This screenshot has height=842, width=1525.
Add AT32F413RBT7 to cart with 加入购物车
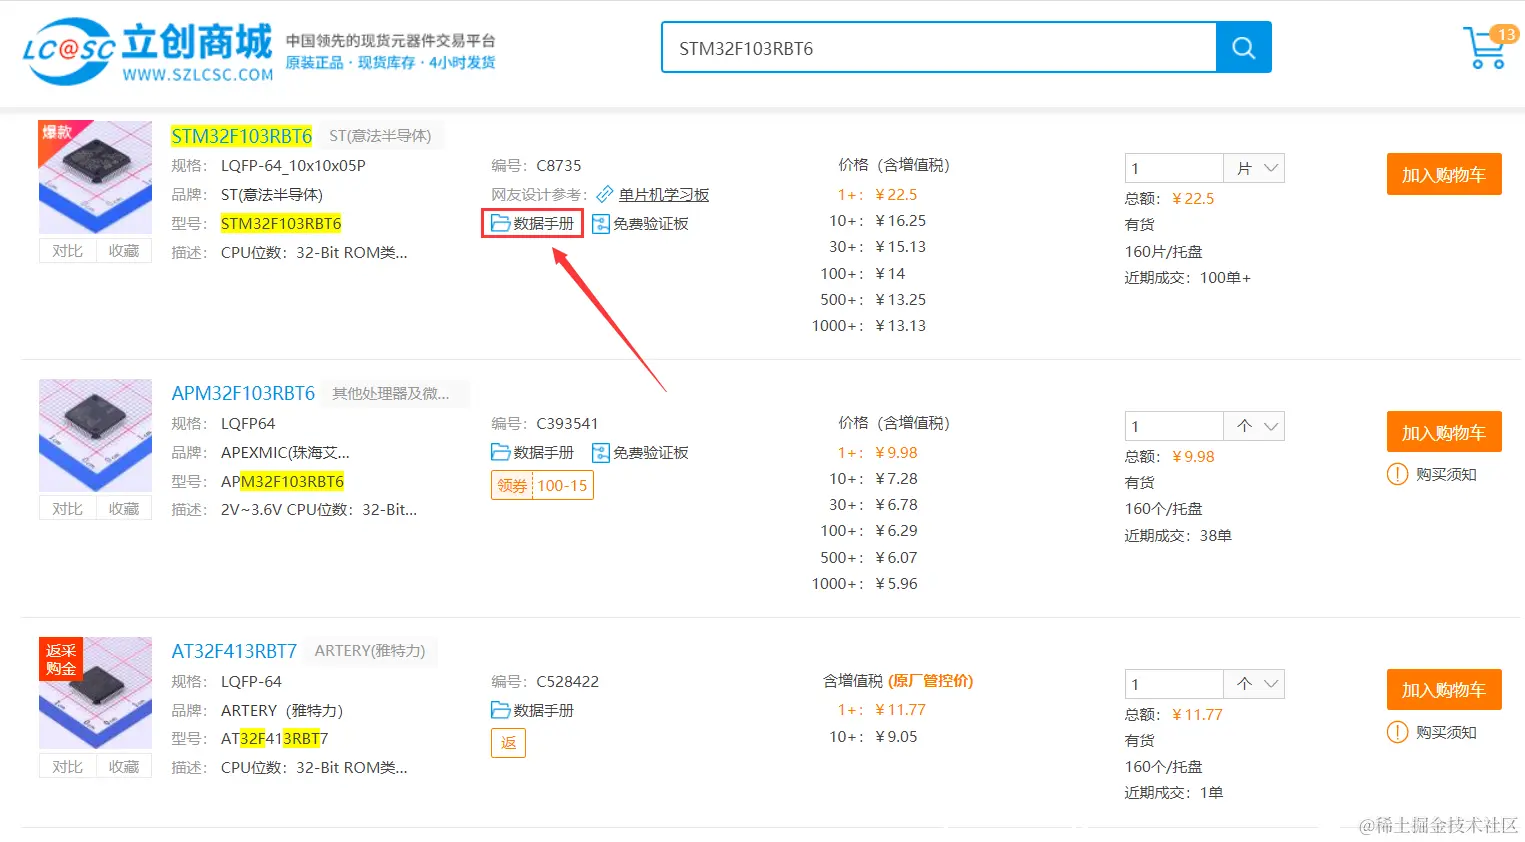pos(1444,690)
